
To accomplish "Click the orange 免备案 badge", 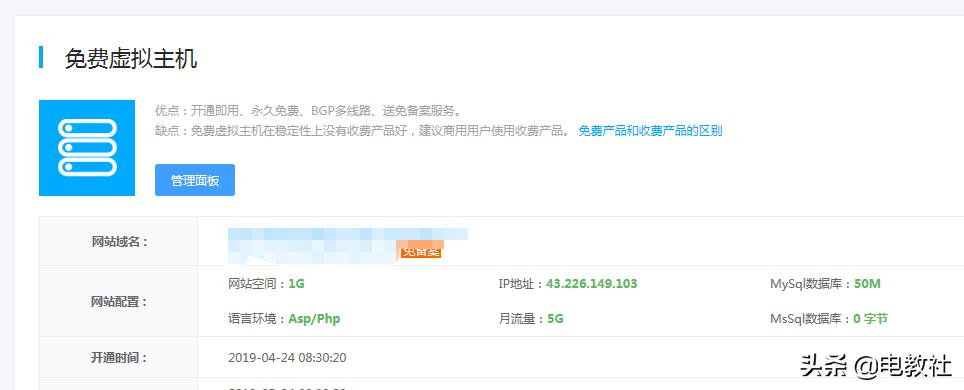I will click(421, 252).
